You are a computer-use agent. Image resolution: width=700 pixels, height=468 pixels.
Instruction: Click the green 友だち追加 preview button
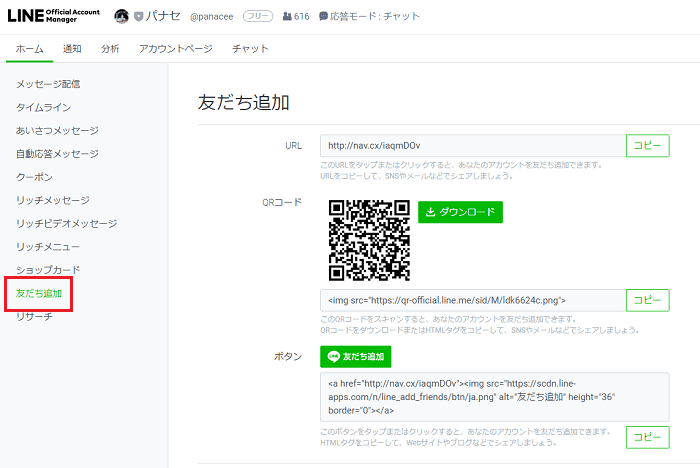click(355, 356)
